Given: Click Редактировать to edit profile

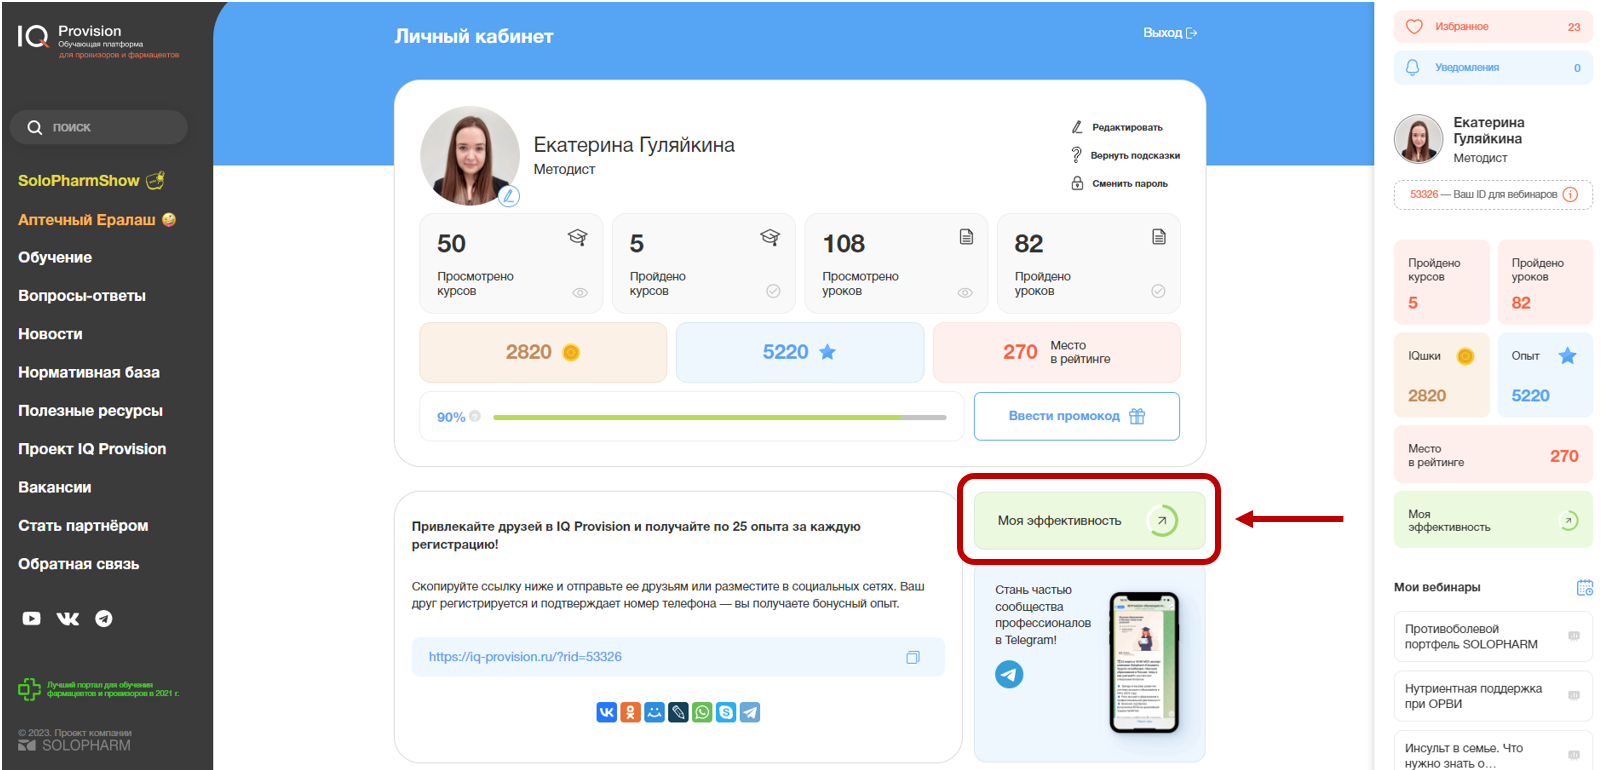Looking at the screenshot, I should click(1118, 127).
